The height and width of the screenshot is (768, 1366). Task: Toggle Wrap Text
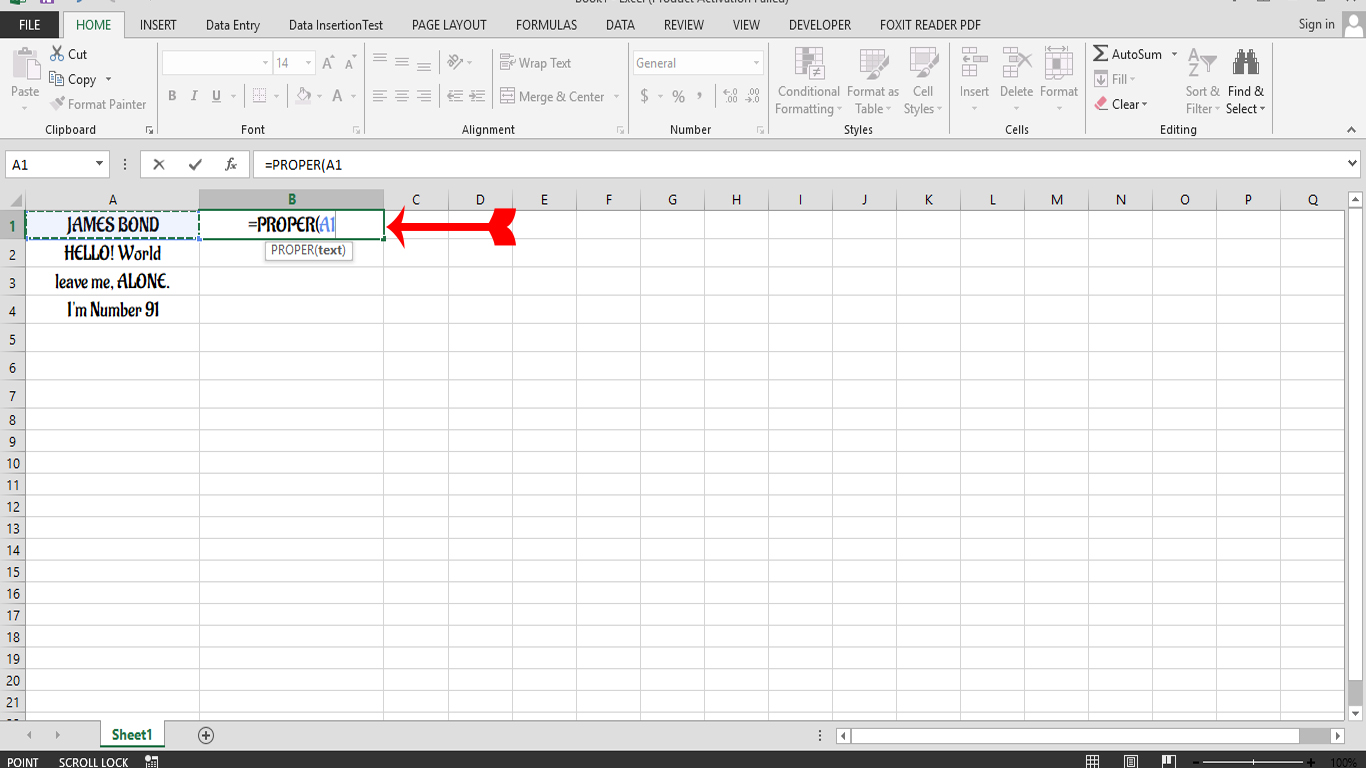(535, 63)
